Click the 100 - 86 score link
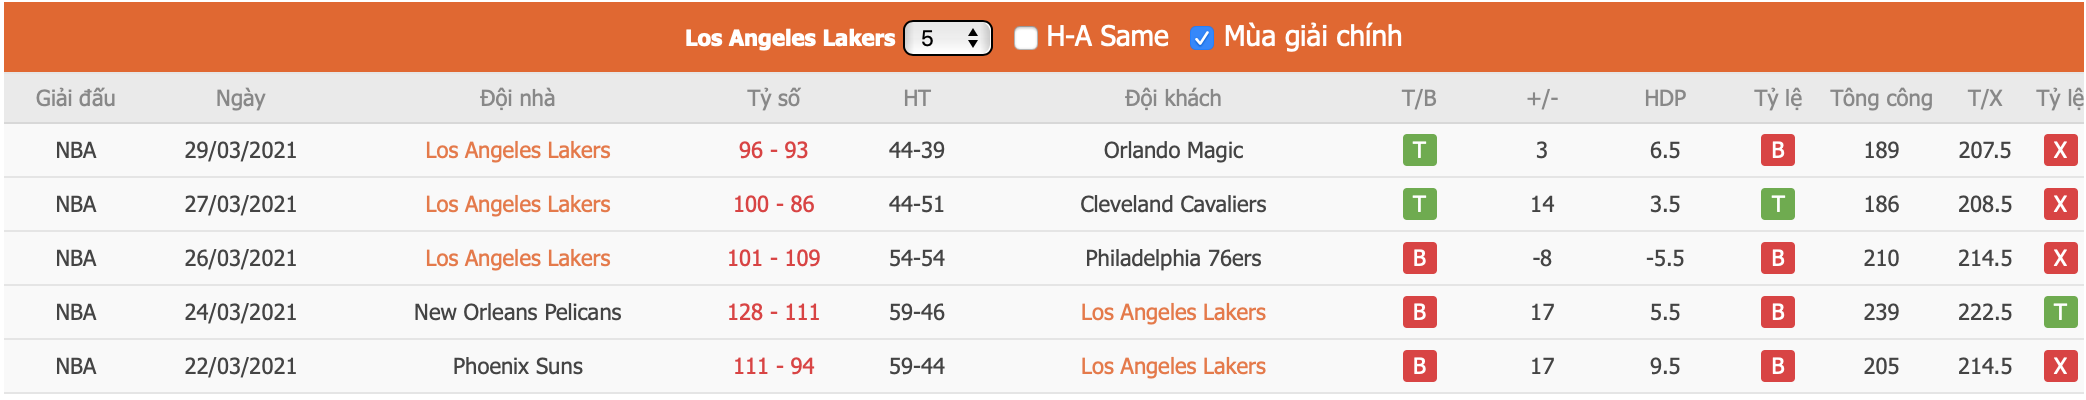Viewport: 2086px width, 400px height. click(774, 204)
